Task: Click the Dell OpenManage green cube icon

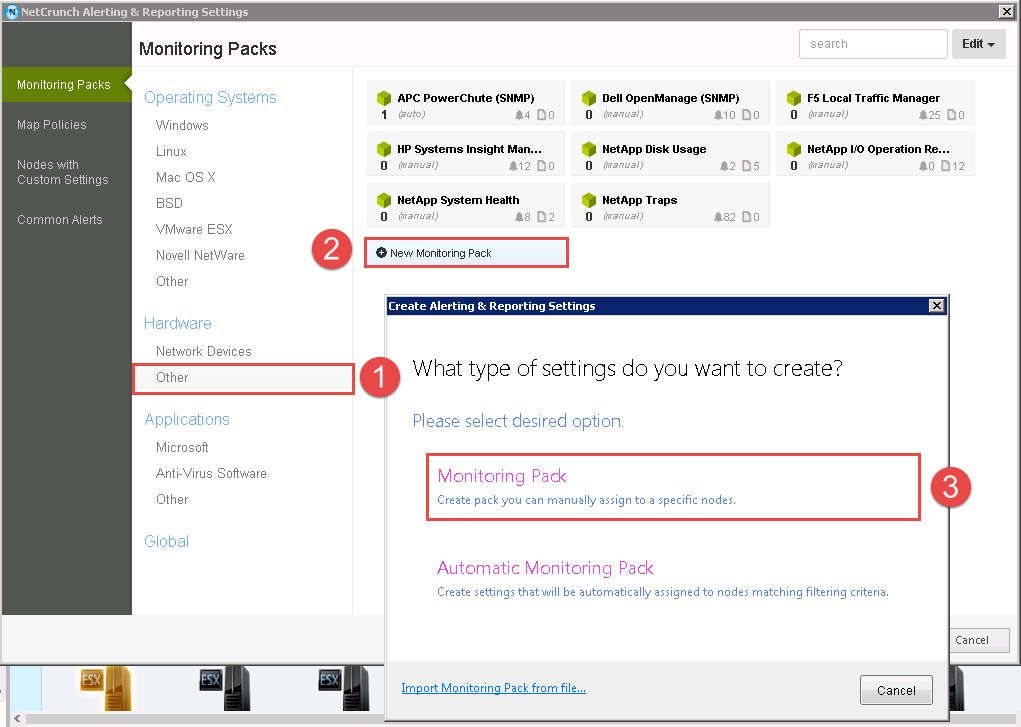Action: coord(589,98)
